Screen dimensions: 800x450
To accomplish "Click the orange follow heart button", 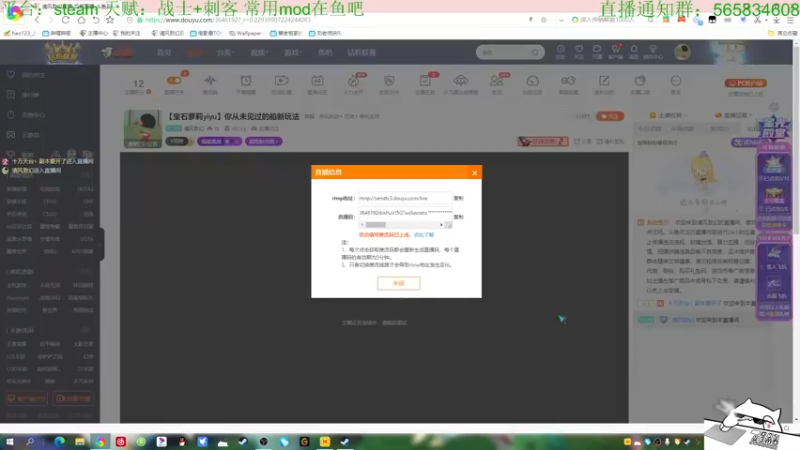I will (x=610, y=116).
